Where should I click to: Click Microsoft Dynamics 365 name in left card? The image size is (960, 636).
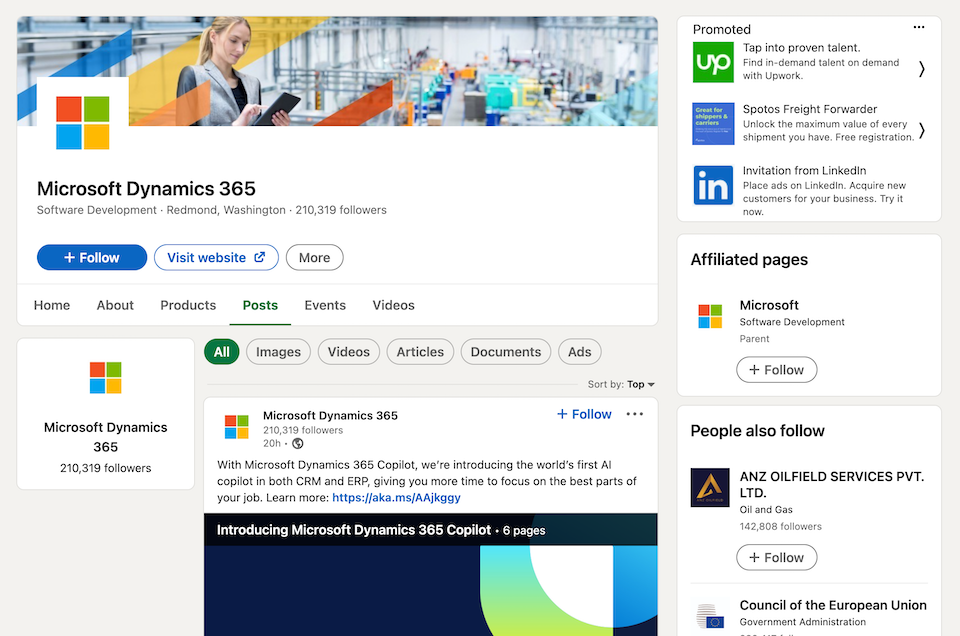tap(105, 436)
